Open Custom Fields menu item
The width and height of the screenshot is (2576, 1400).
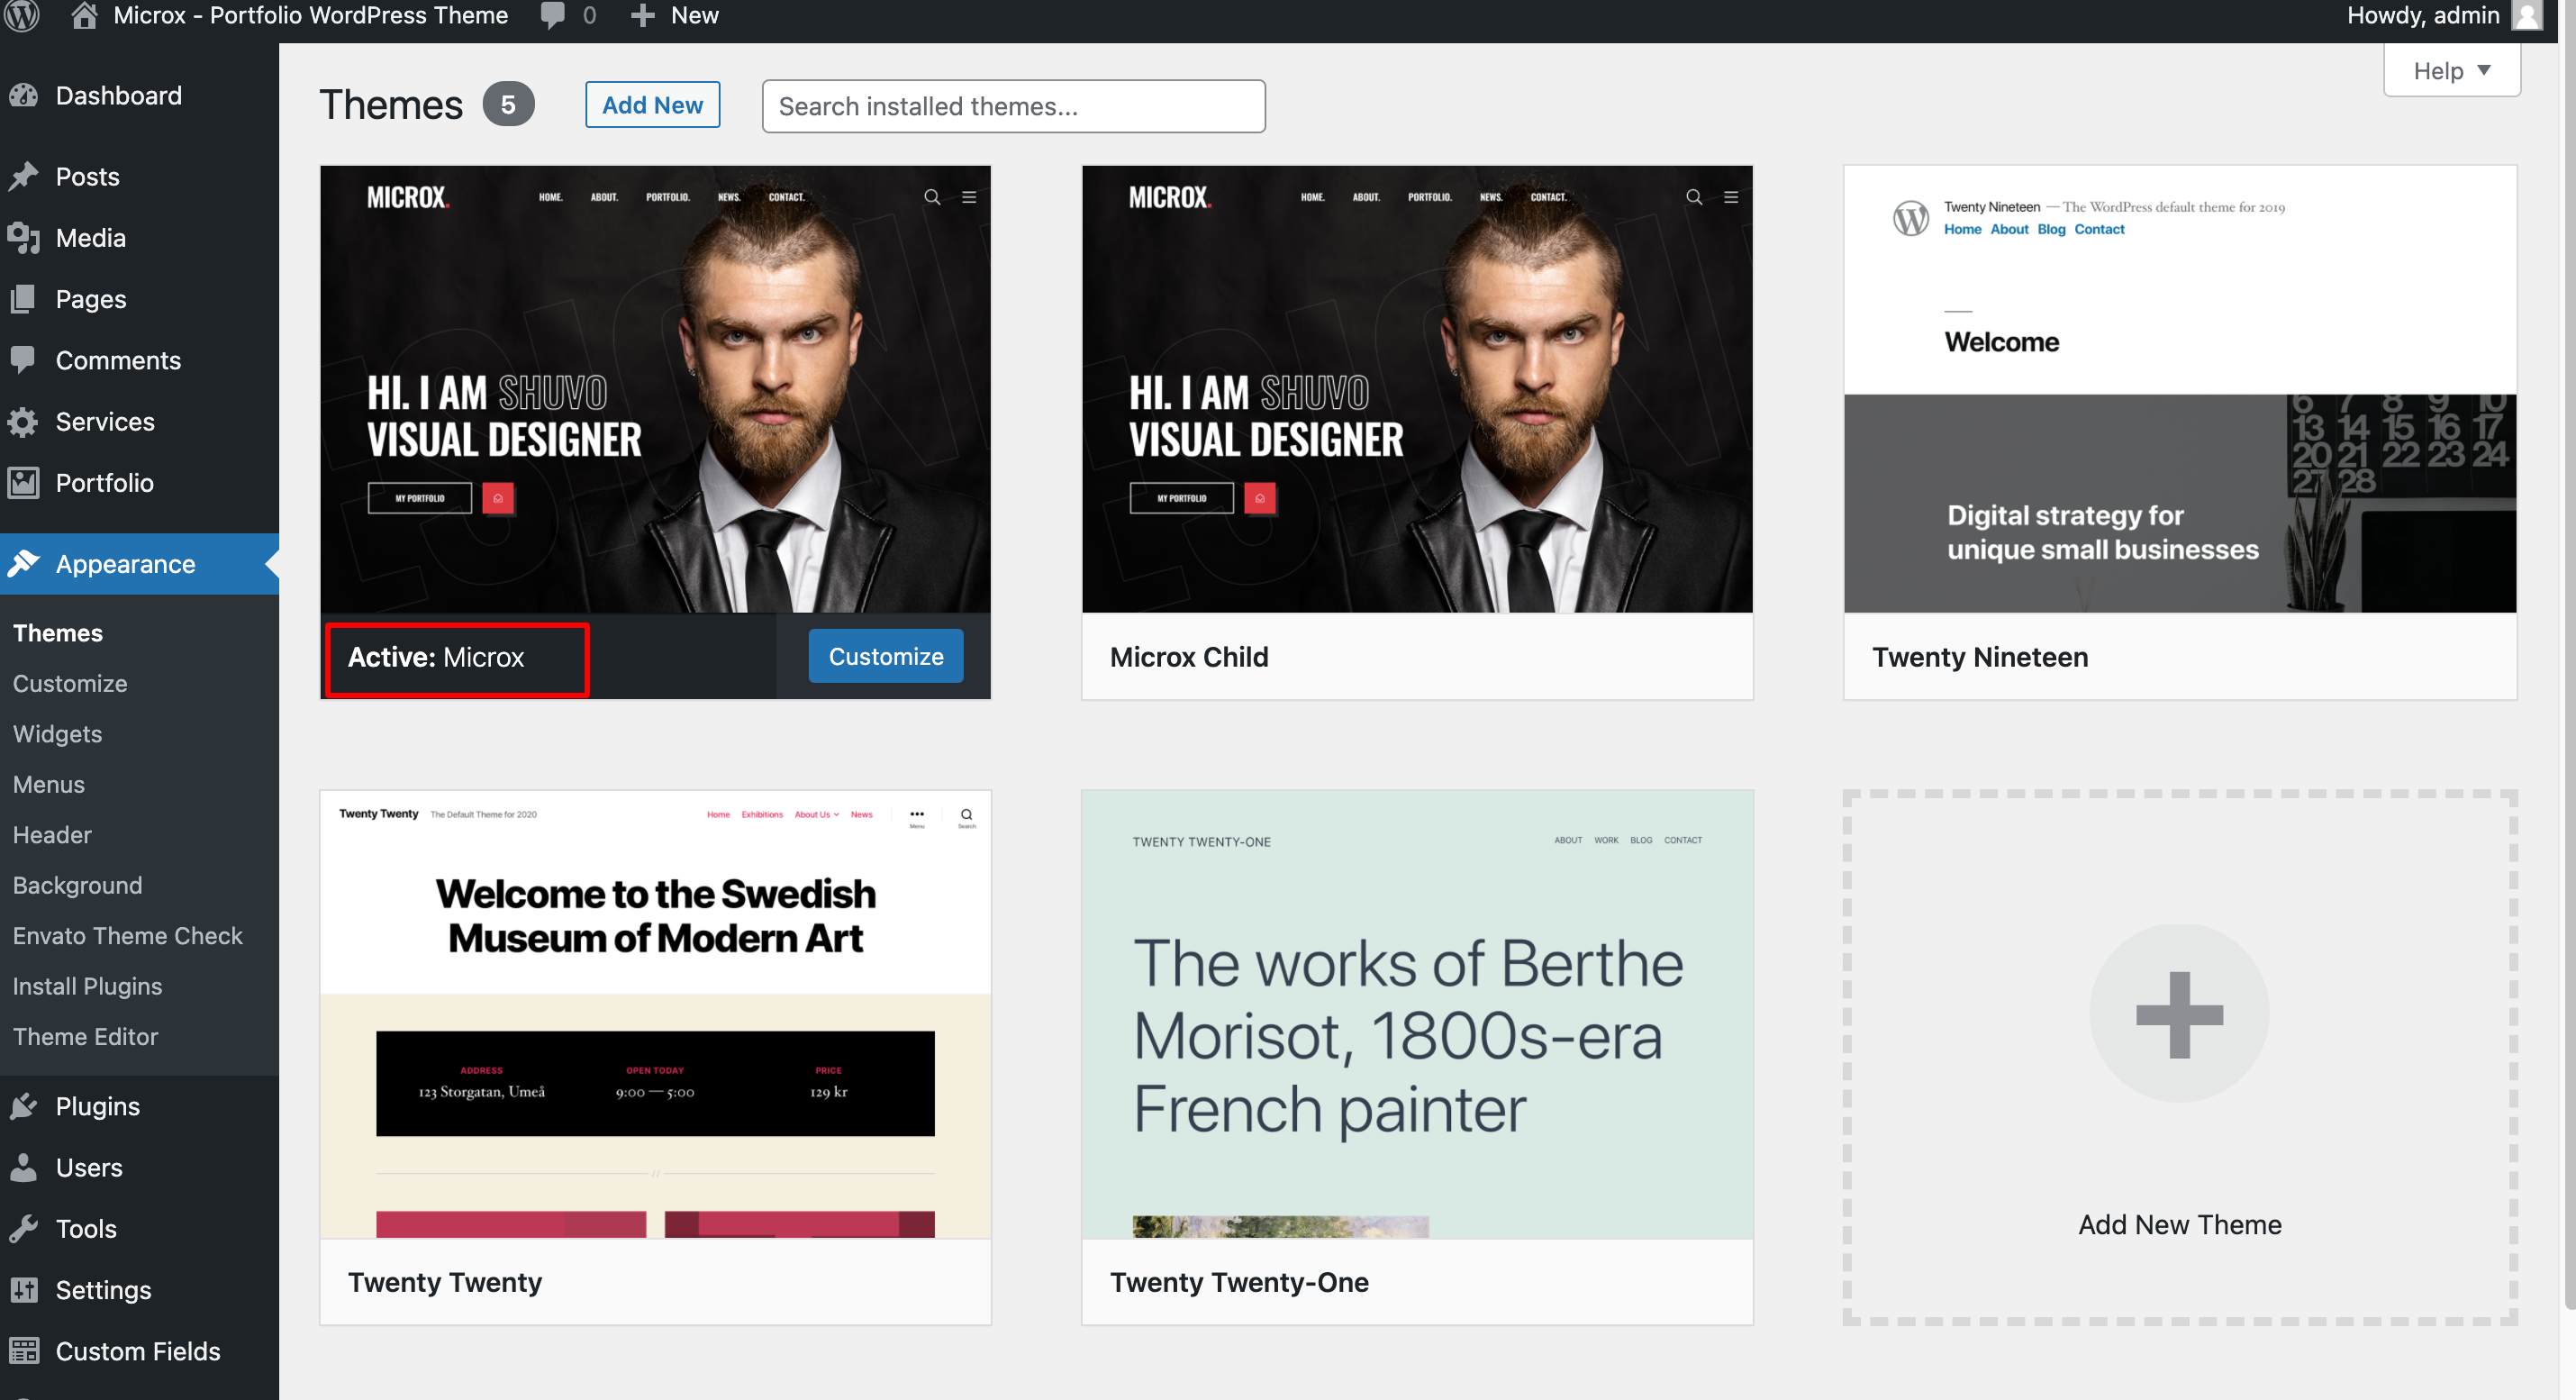point(139,1351)
